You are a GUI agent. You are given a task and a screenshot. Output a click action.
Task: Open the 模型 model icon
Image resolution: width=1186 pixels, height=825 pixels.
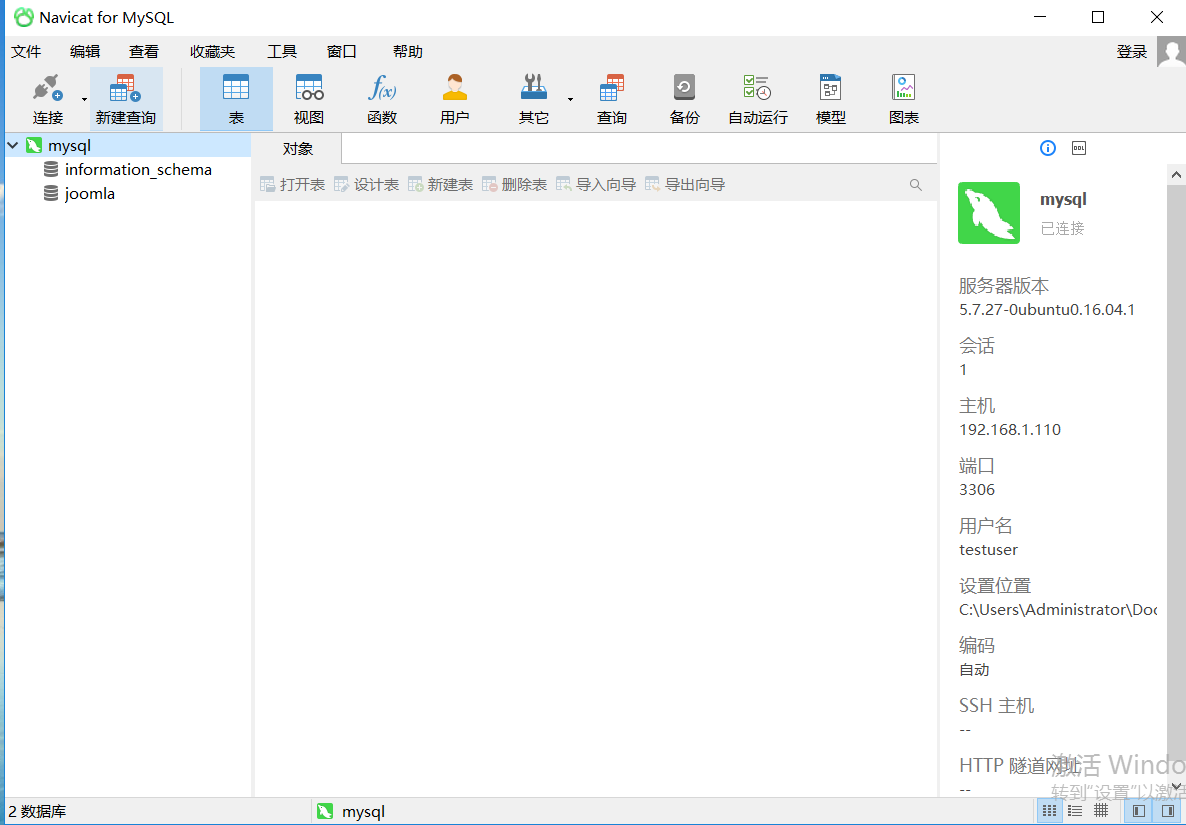tap(831, 99)
